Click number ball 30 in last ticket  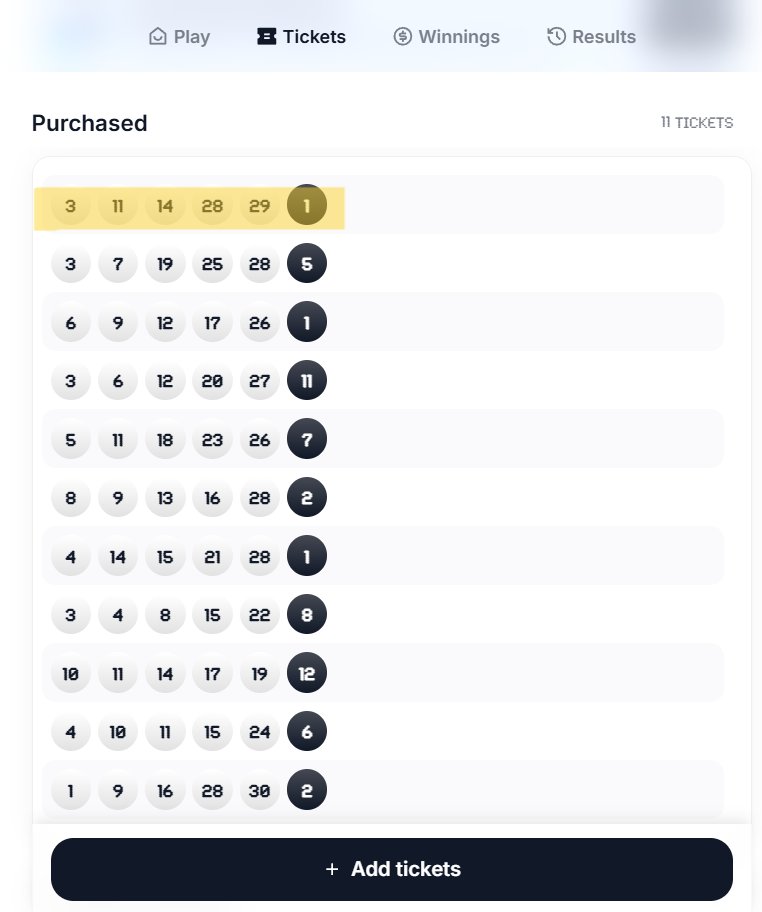tap(259, 790)
